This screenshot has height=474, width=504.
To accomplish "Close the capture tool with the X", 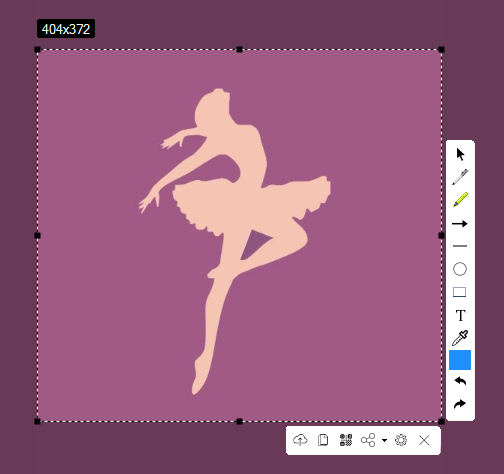I will (424, 440).
